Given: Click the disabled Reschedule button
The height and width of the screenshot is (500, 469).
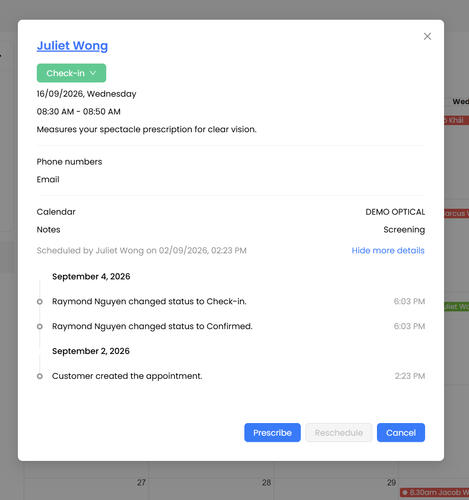Looking at the screenshot, I should (x=339, y=433).
